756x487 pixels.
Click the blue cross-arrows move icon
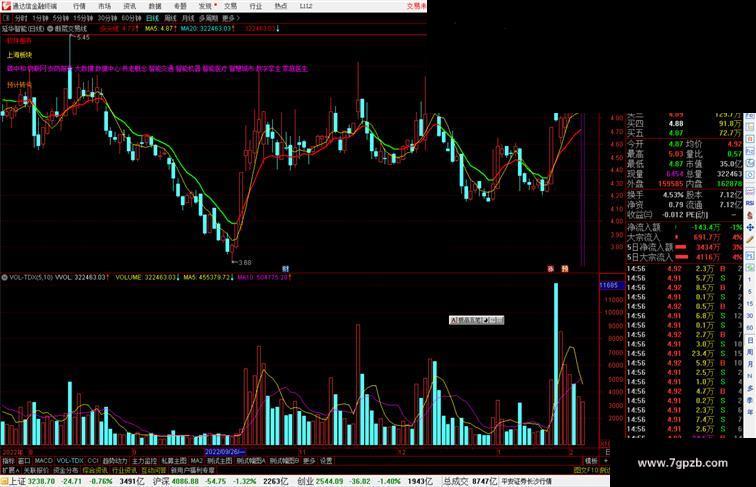tap(750, 228)
